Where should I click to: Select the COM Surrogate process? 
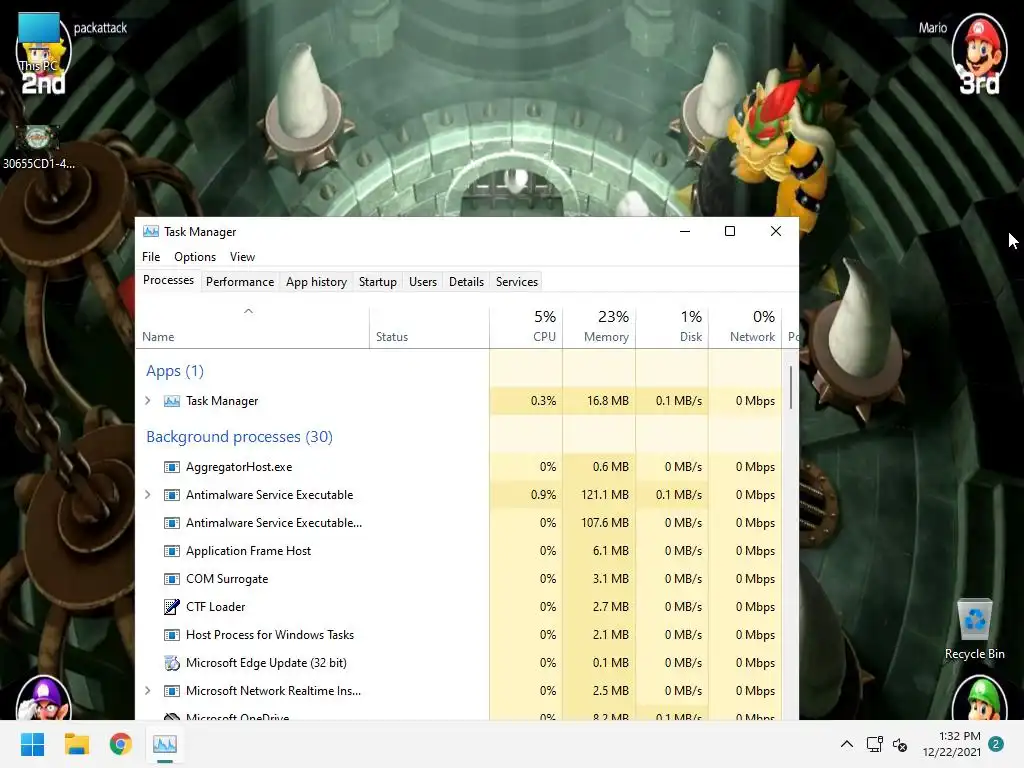(x=227, y=579)
